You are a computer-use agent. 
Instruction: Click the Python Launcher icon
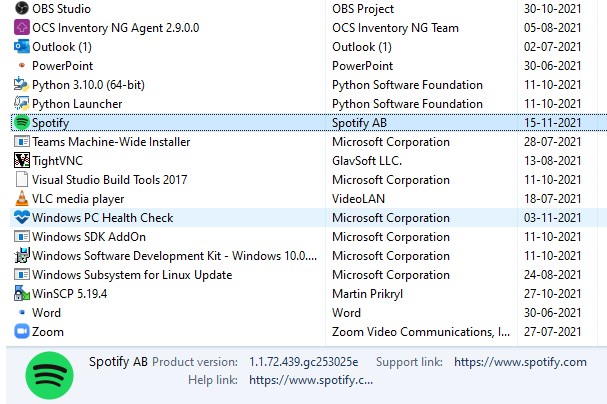click(x=22, y=103)
